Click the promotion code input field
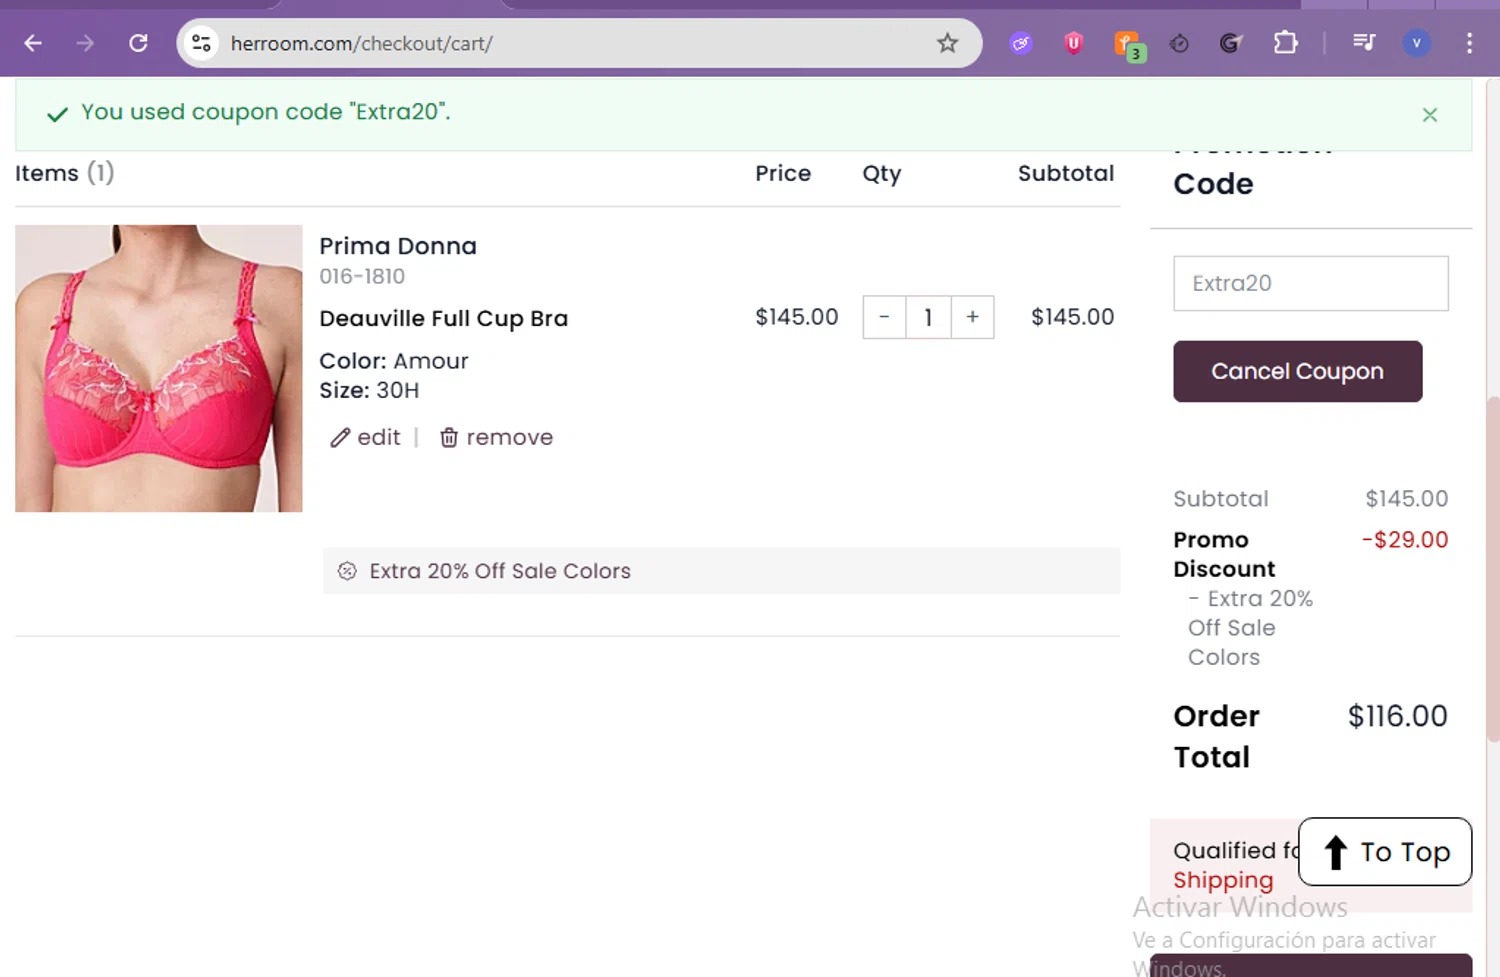Screen dimensions: 1500x977 [x=1310, y=283]
